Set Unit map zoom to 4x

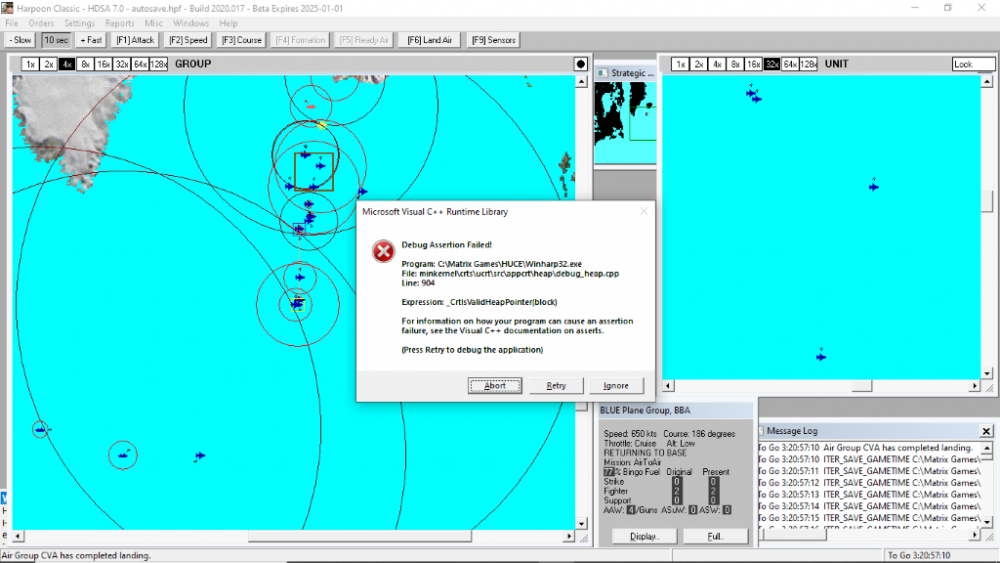[x=717, y=64]
